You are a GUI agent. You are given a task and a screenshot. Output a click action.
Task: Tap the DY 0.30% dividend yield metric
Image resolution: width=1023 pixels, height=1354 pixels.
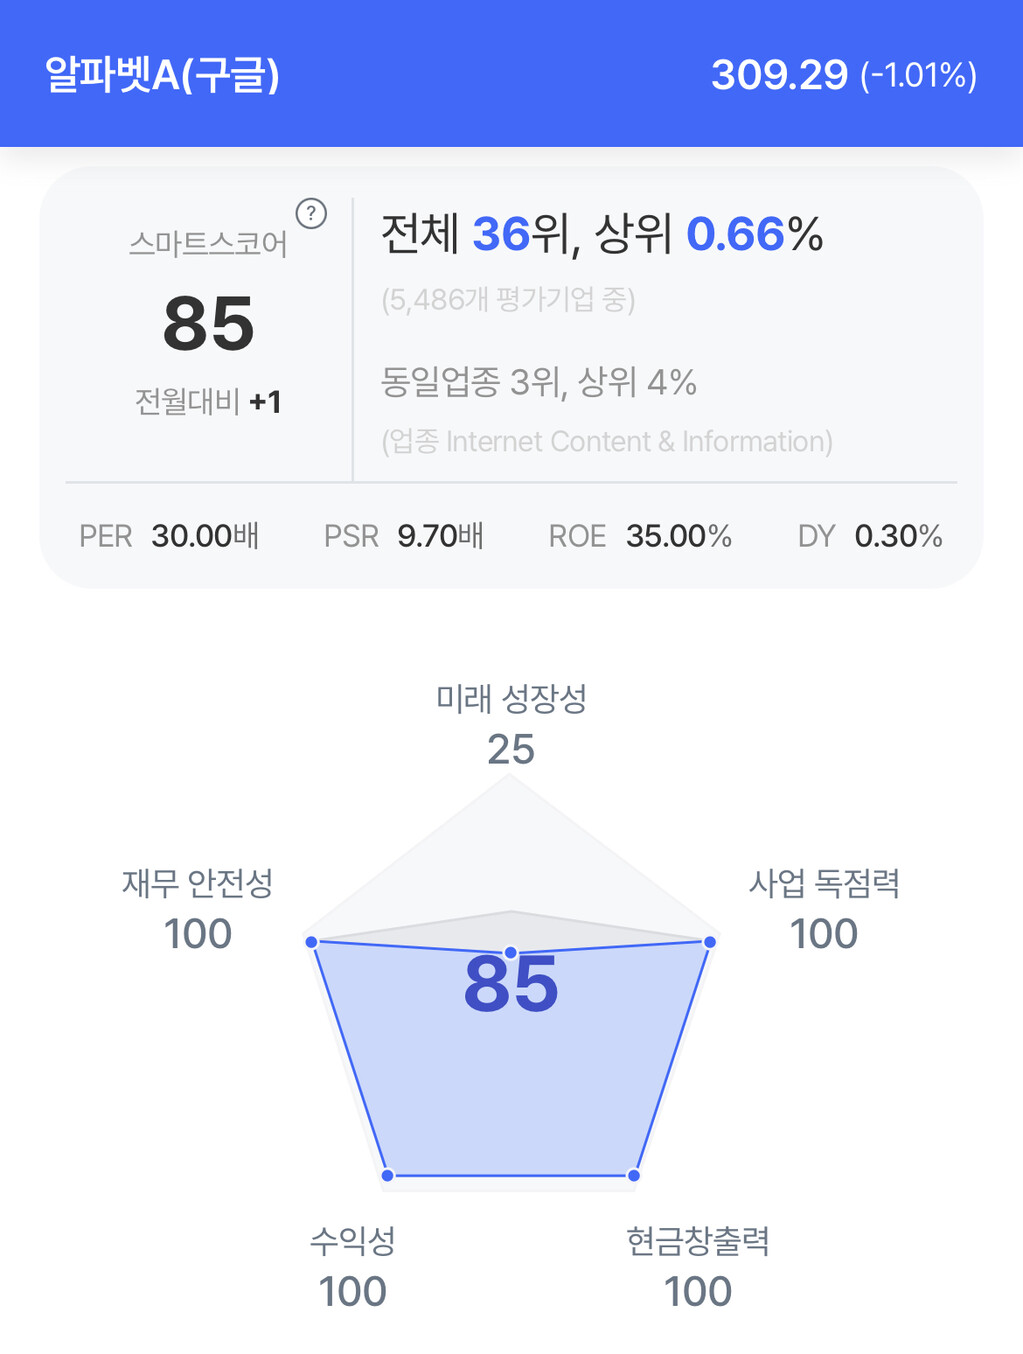(870, 536)
